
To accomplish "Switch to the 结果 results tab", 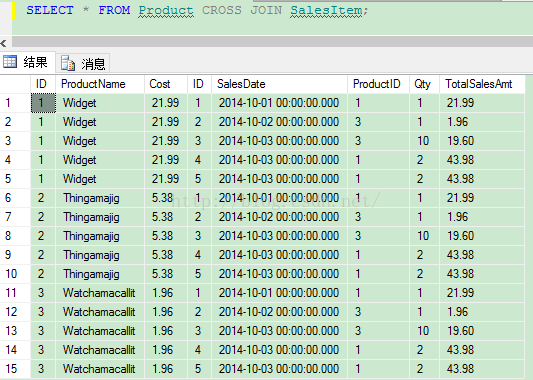I will coord(28,63).
